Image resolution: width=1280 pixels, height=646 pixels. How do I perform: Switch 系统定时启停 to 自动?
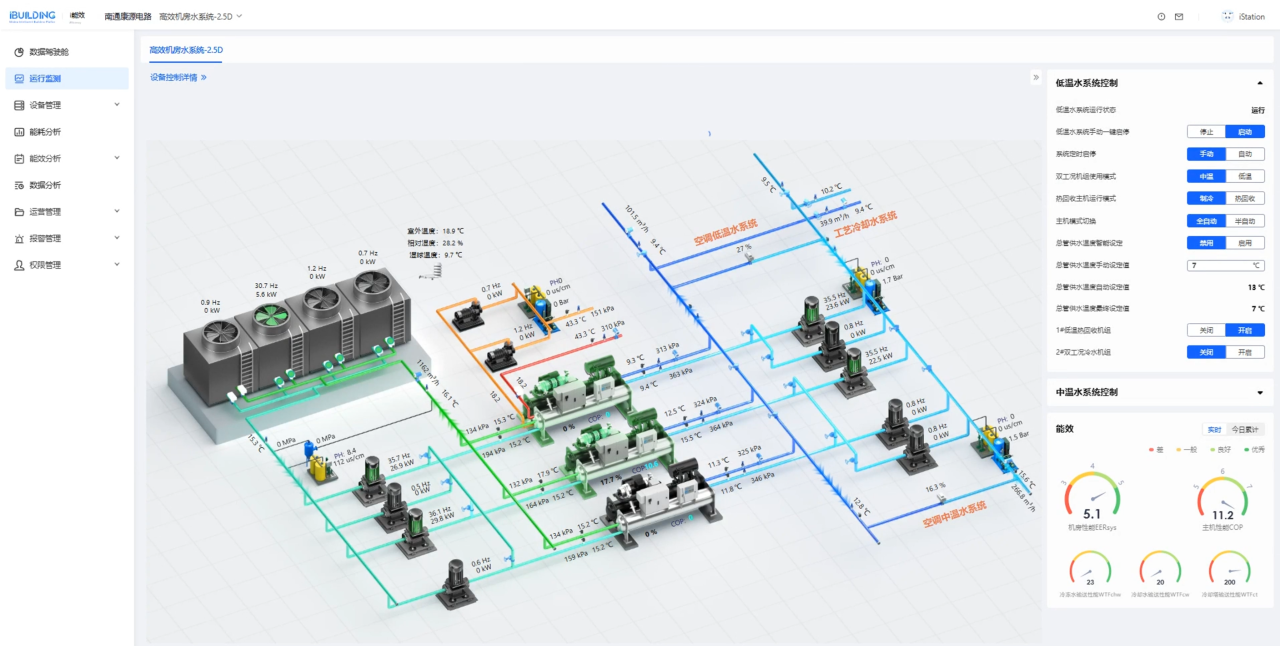[1245, 154]
